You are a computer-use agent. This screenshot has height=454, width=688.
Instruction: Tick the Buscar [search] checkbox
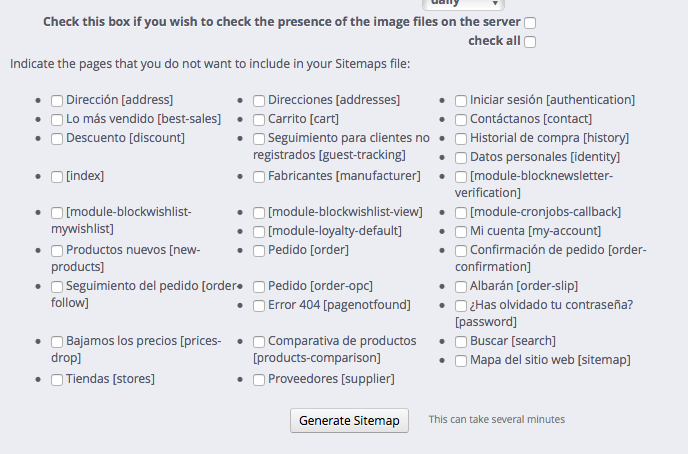[461, 342]
